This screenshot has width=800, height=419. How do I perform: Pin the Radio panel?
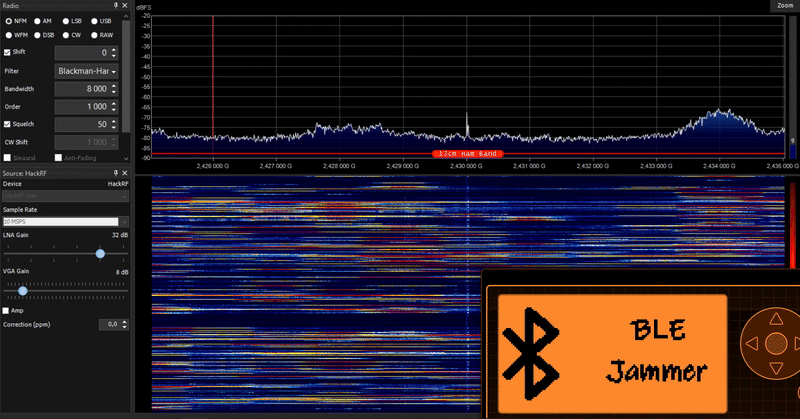pos(116,5)
